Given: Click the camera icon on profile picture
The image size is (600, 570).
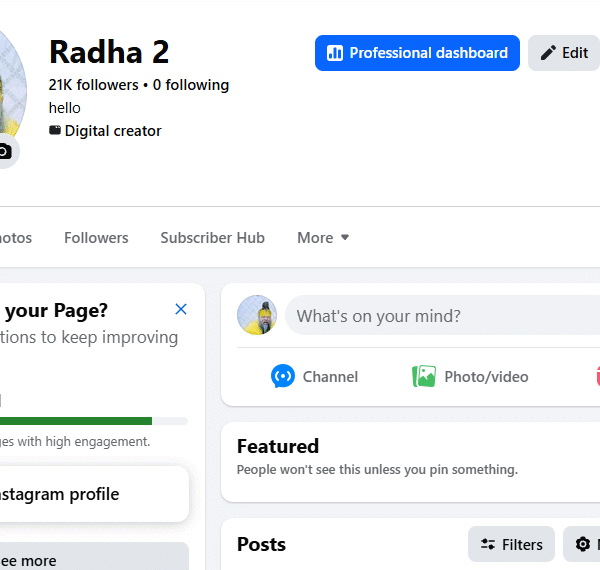Looking at the screenshot, I should point(5,151).
